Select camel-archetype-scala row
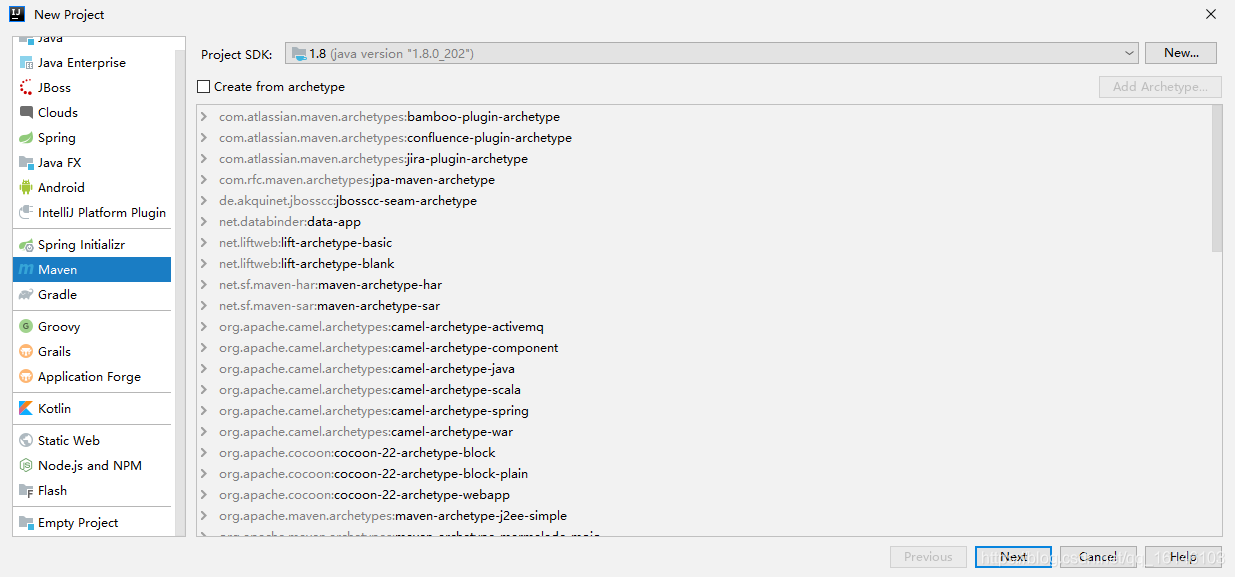This screenshot has height=577, width=1235. click(704, 390)
